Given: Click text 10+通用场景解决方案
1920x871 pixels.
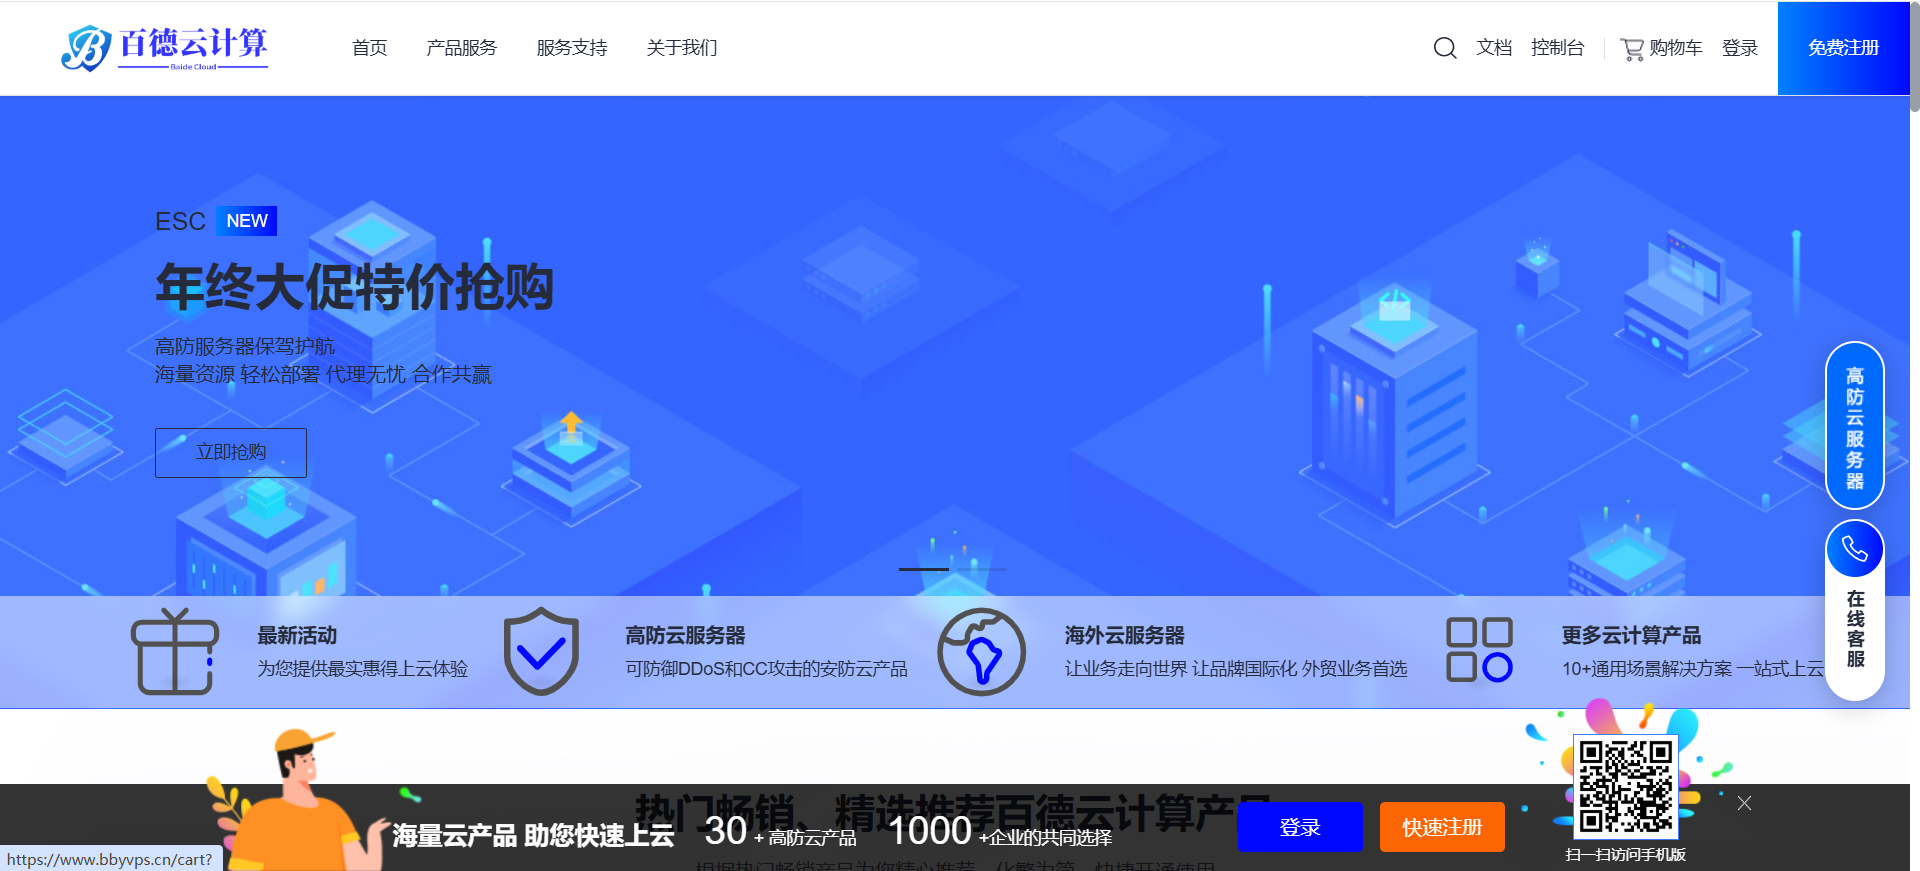Looking at the screenshot, I should pos(1647,668).
